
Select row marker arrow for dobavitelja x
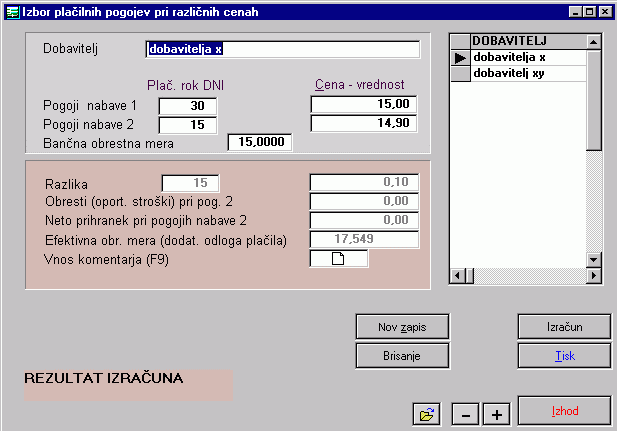460,57
